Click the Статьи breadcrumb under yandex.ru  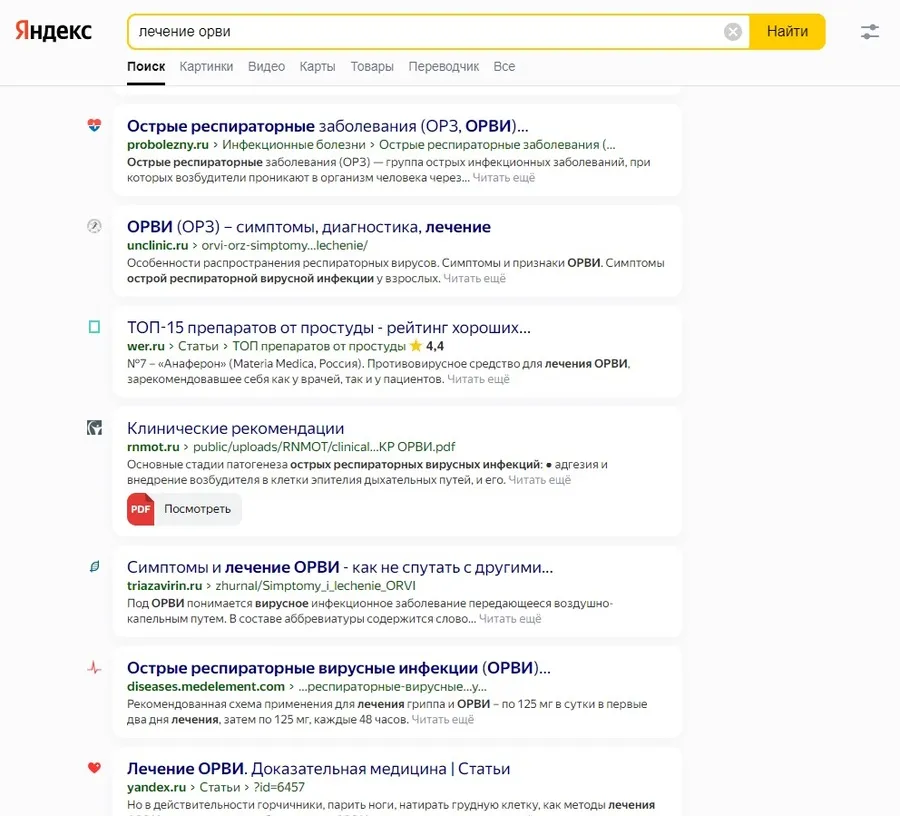tap(220, 787)
